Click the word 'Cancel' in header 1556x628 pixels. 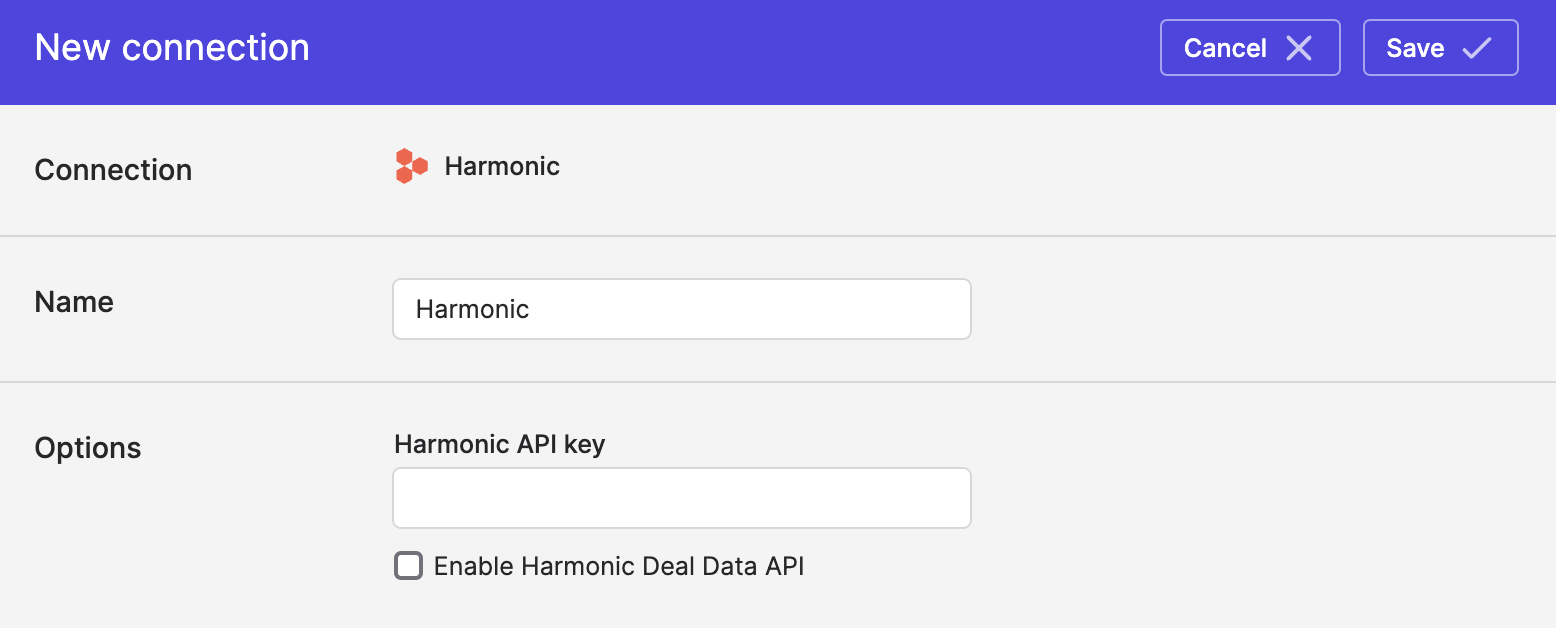click(x=1225, y=48)
